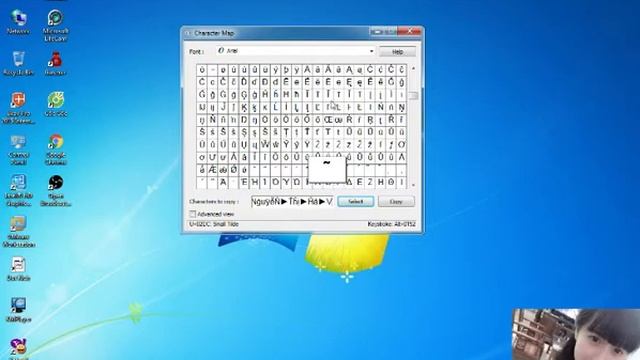Screen dimensions: 640x360
Task: Click the Copy button
Action: [396, 202]
